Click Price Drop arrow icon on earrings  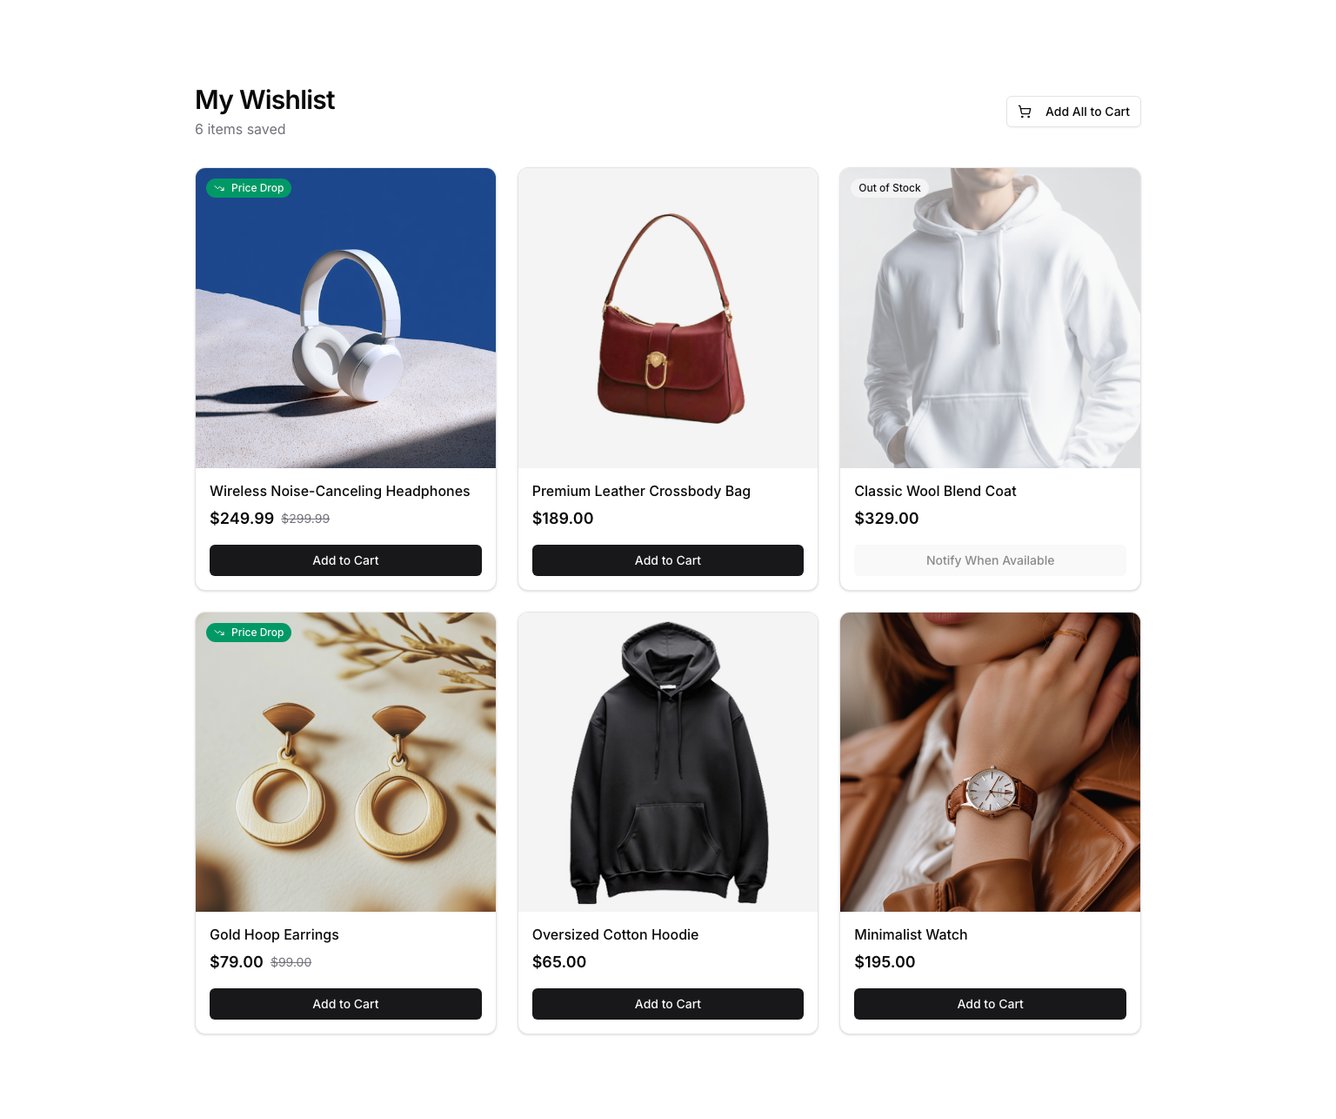click(220, 633)
